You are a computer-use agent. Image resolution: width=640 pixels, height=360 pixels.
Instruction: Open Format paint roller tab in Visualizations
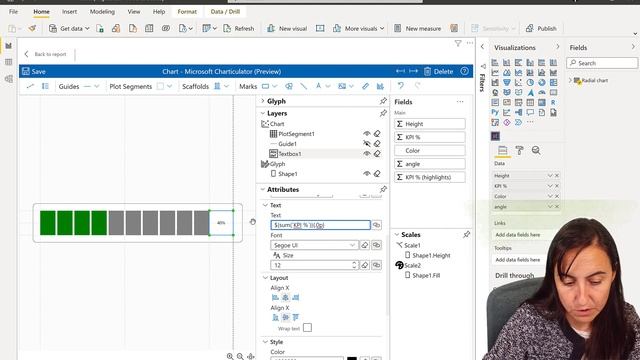pos(519,151)
